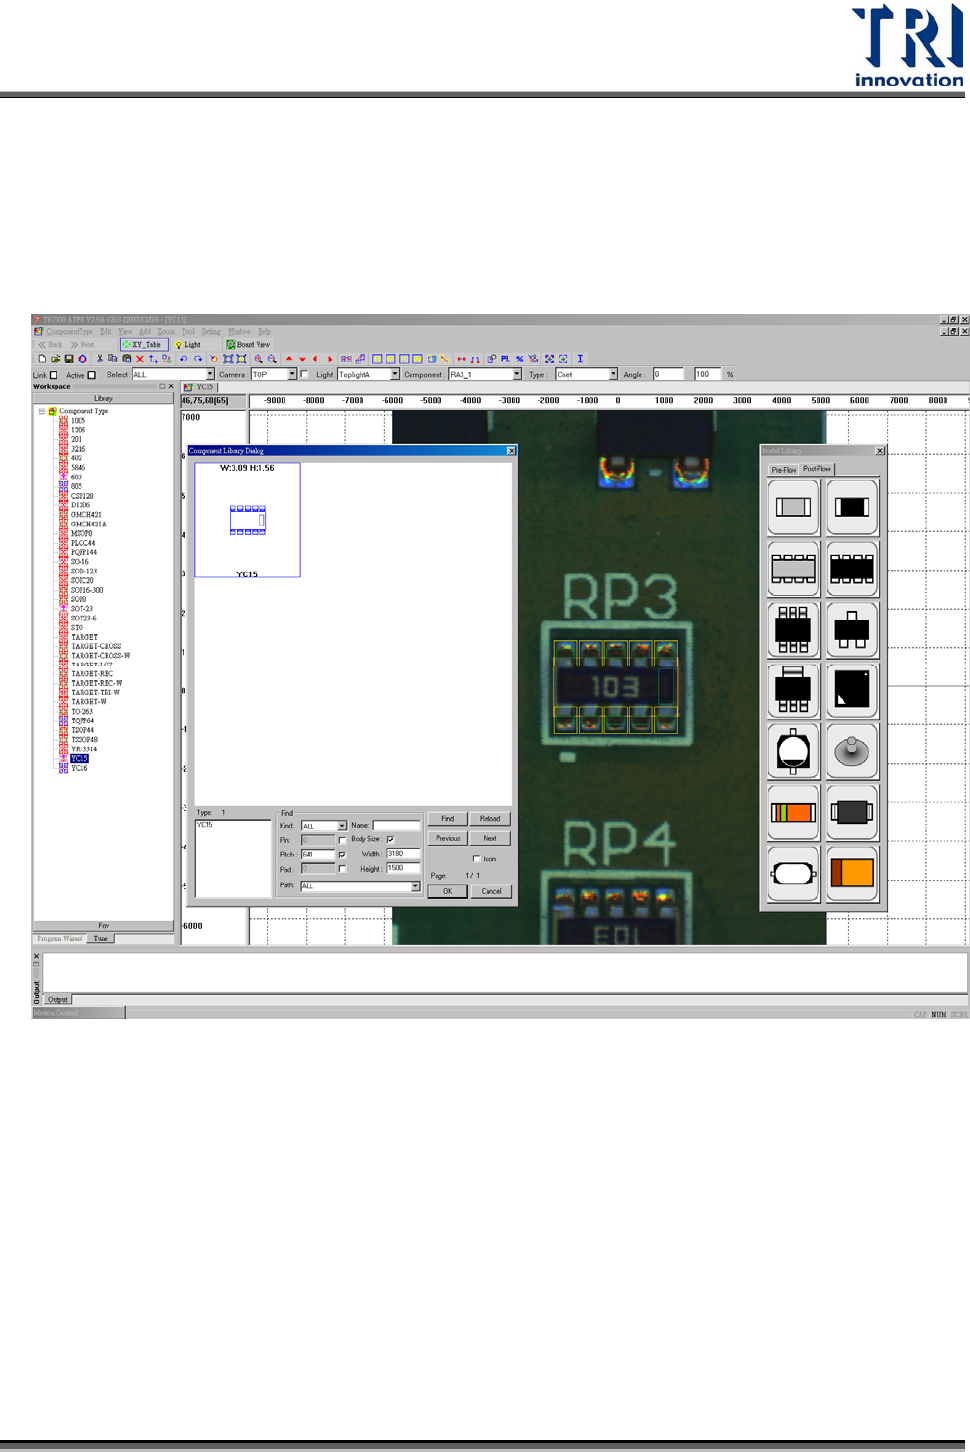Open the Type Cset dropdown

point(613,375)
